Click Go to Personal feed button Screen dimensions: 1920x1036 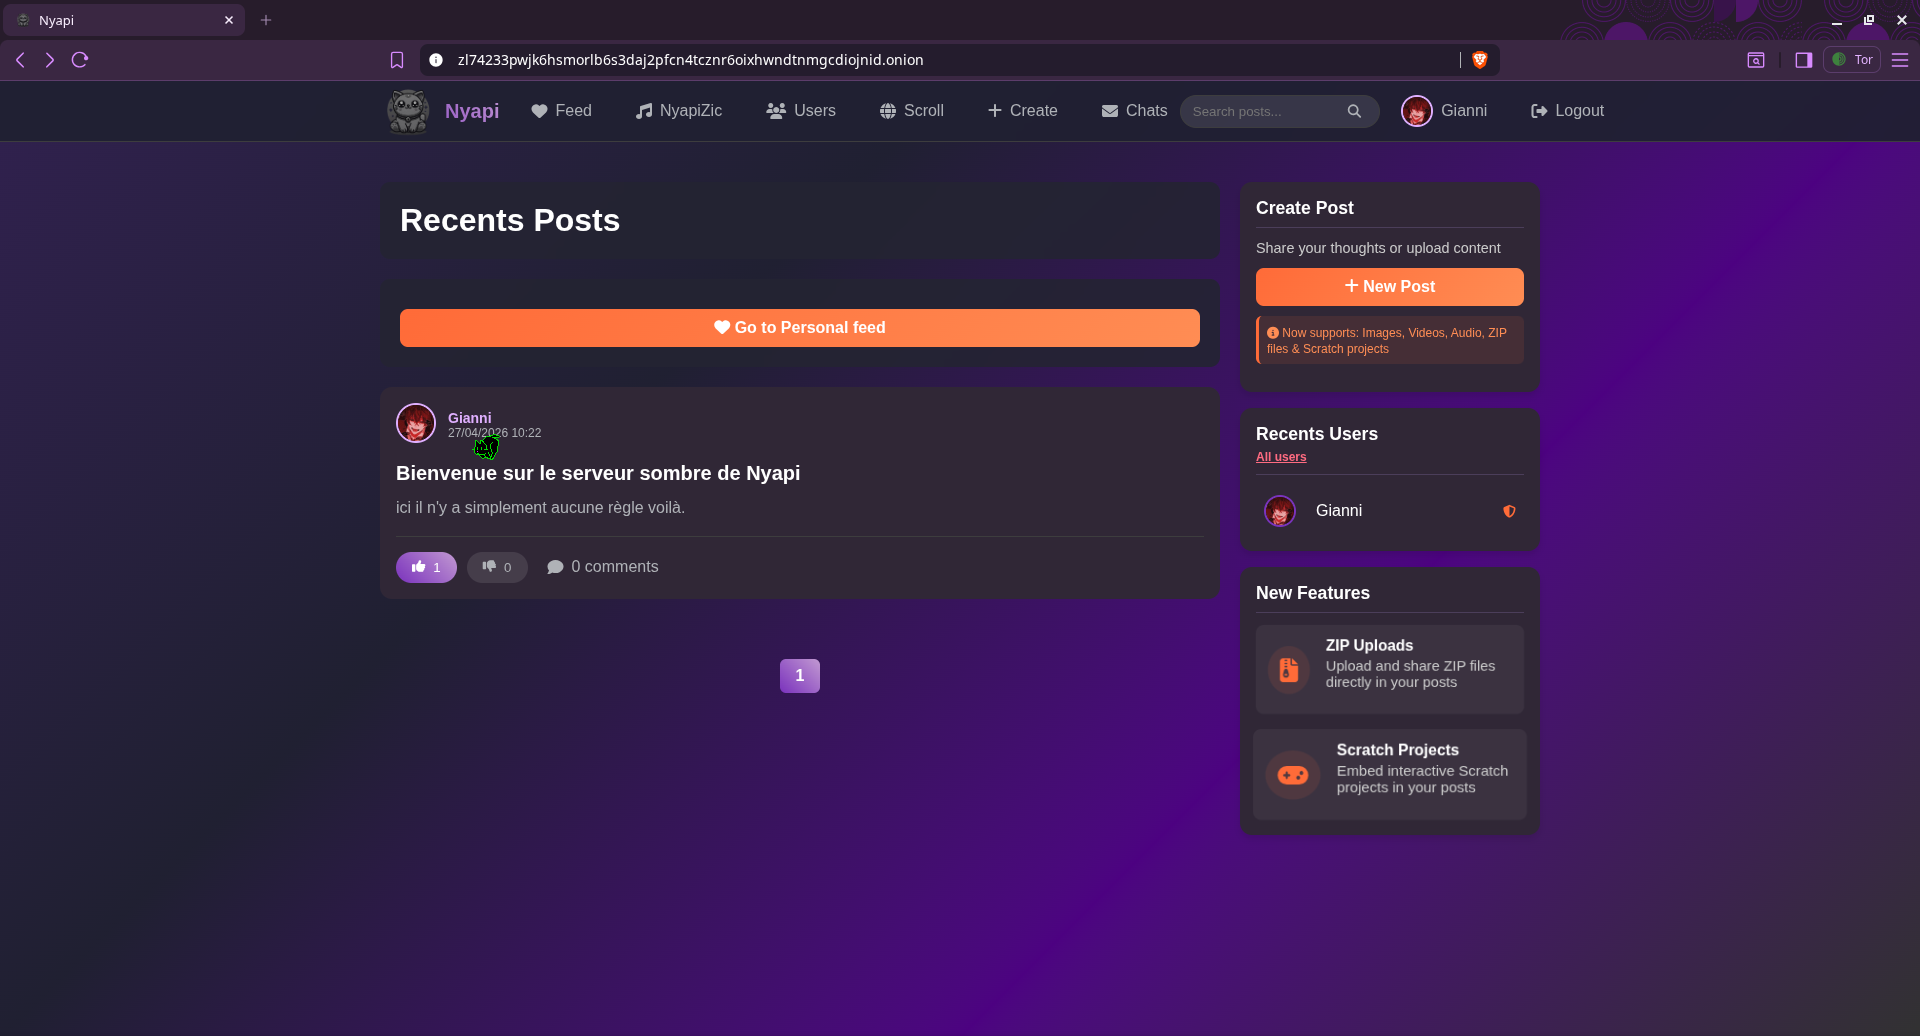tap(800, 328)
